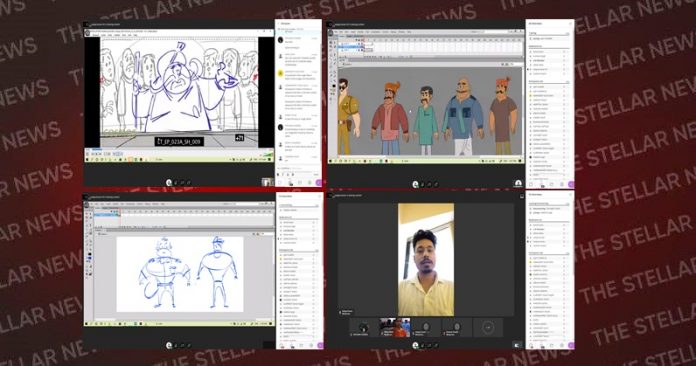The height and width of the screenshot is (366, 696).
Task: Click the black fill swatch in top-right Flash toolbar
Action: coord(334,87)
